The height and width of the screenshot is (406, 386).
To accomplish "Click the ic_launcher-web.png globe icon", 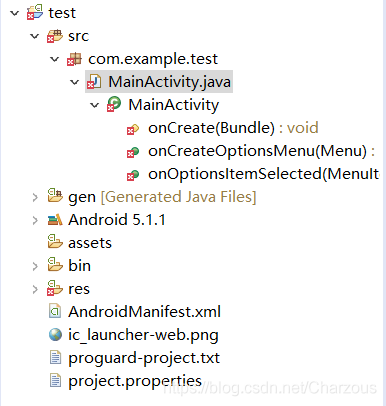I will (x=55, y=335).
